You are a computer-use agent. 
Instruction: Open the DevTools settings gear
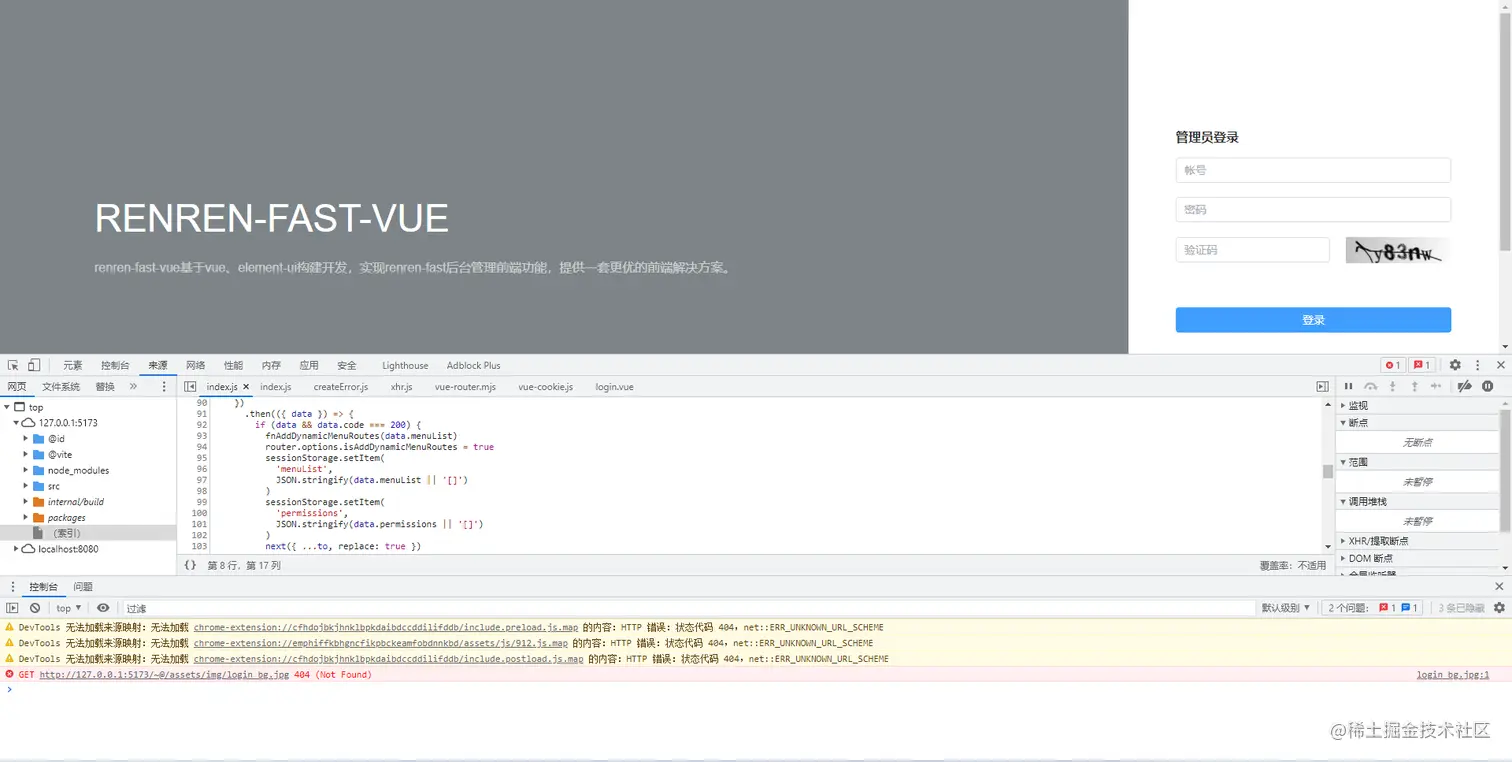click(x=1455, y=365)
